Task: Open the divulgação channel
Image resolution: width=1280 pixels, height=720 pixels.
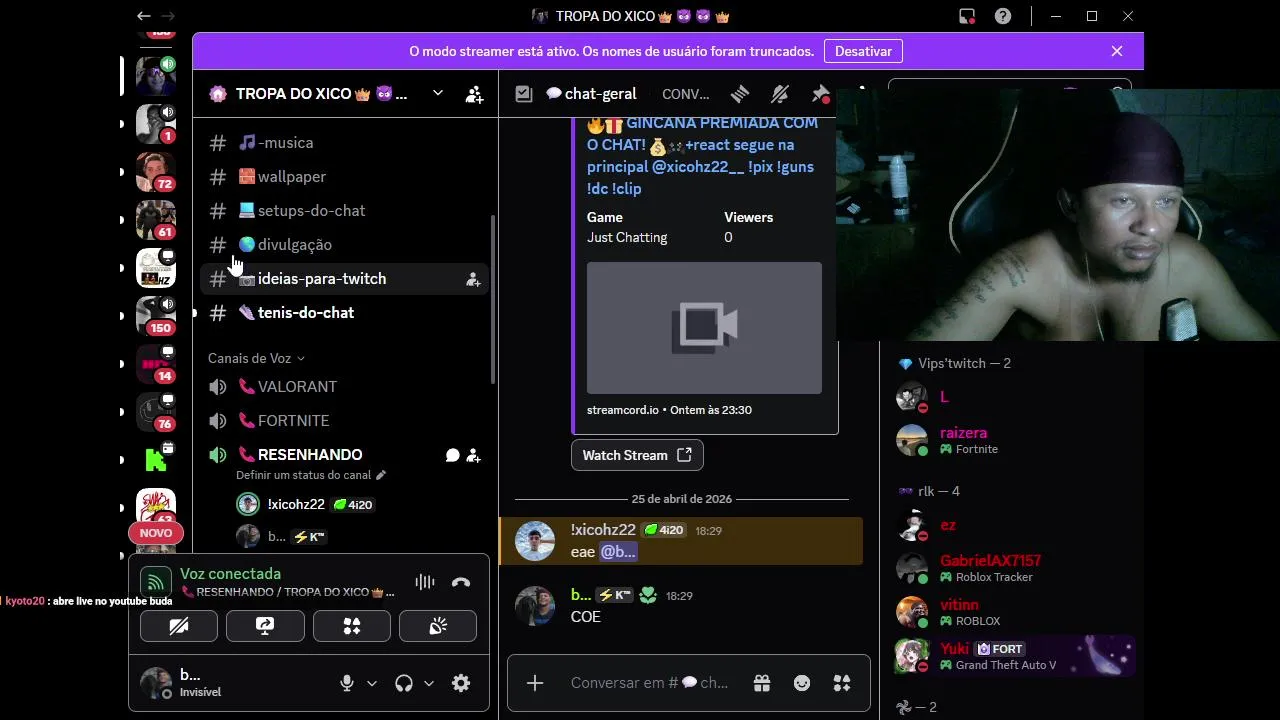Action: (345, 245)
